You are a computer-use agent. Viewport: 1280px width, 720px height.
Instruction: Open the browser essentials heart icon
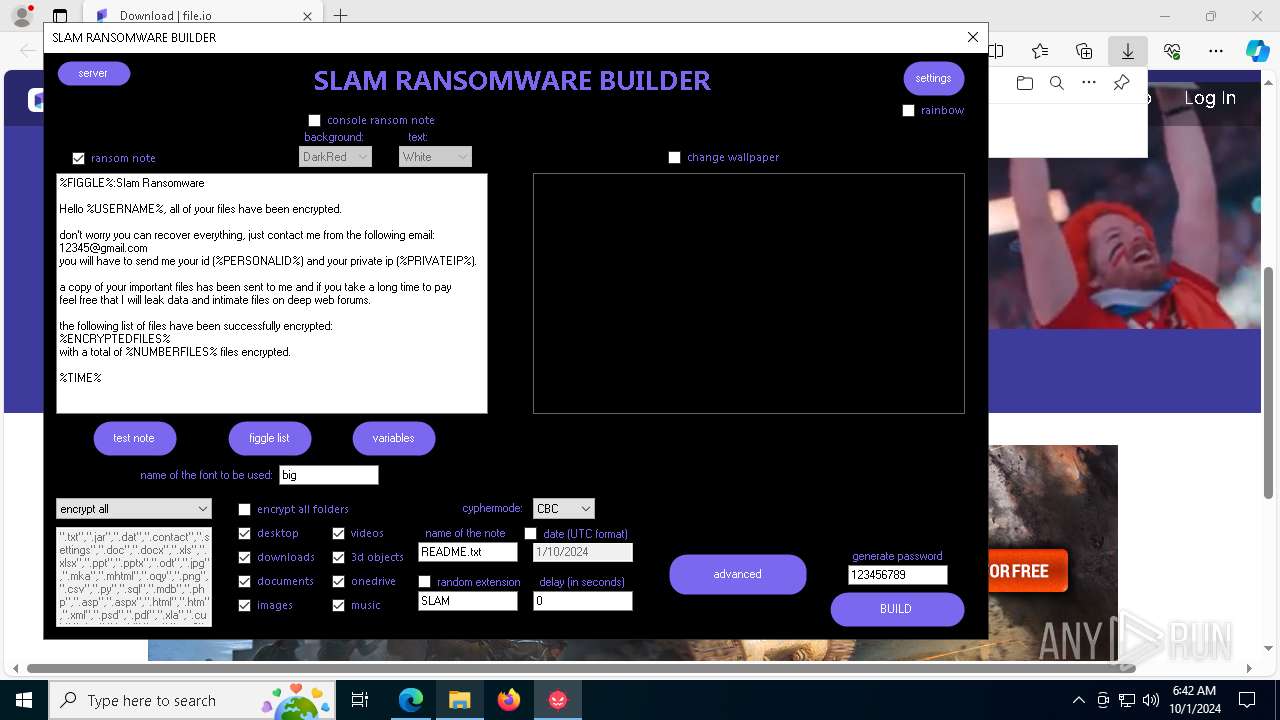(1172, 51)
